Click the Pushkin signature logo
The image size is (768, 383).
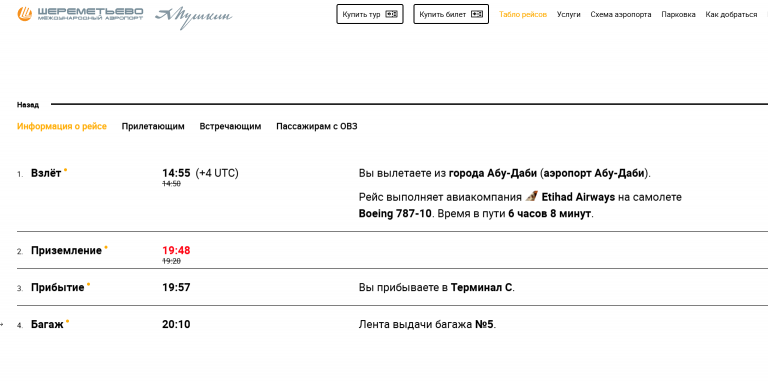(x=193, y=18)
